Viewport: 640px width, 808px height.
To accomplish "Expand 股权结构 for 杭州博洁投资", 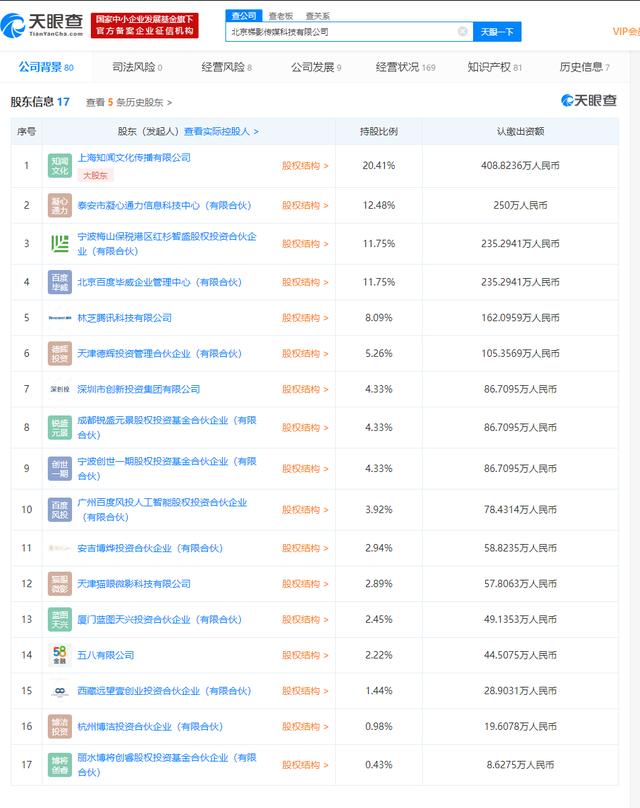I will 305,727.
